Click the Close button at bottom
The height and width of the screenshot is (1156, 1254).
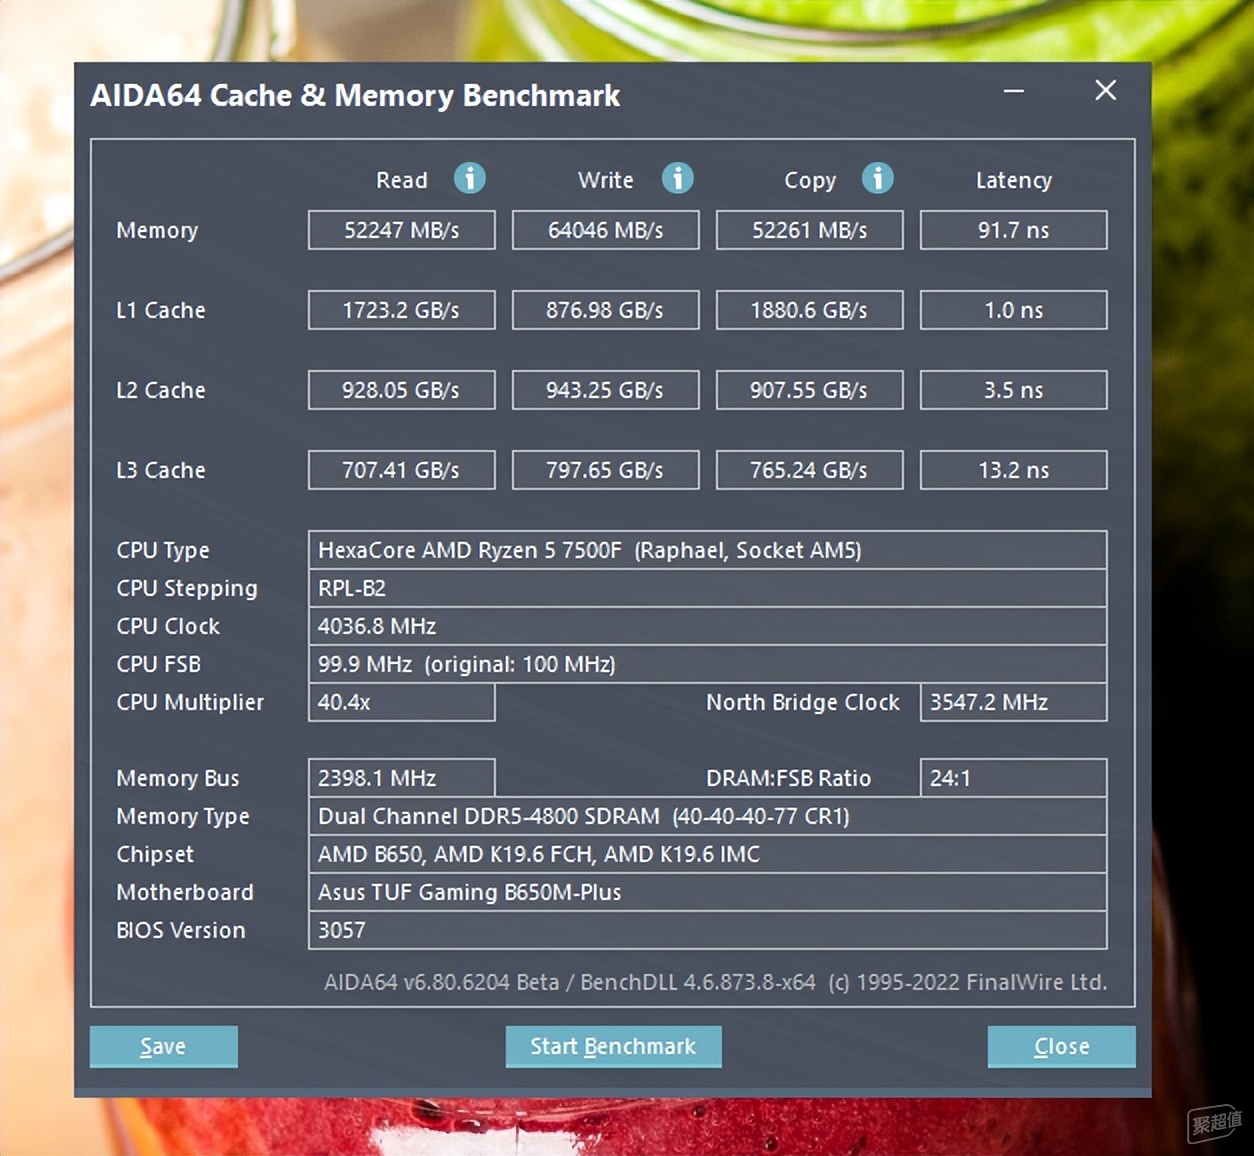click(x=1061, y=1046)
